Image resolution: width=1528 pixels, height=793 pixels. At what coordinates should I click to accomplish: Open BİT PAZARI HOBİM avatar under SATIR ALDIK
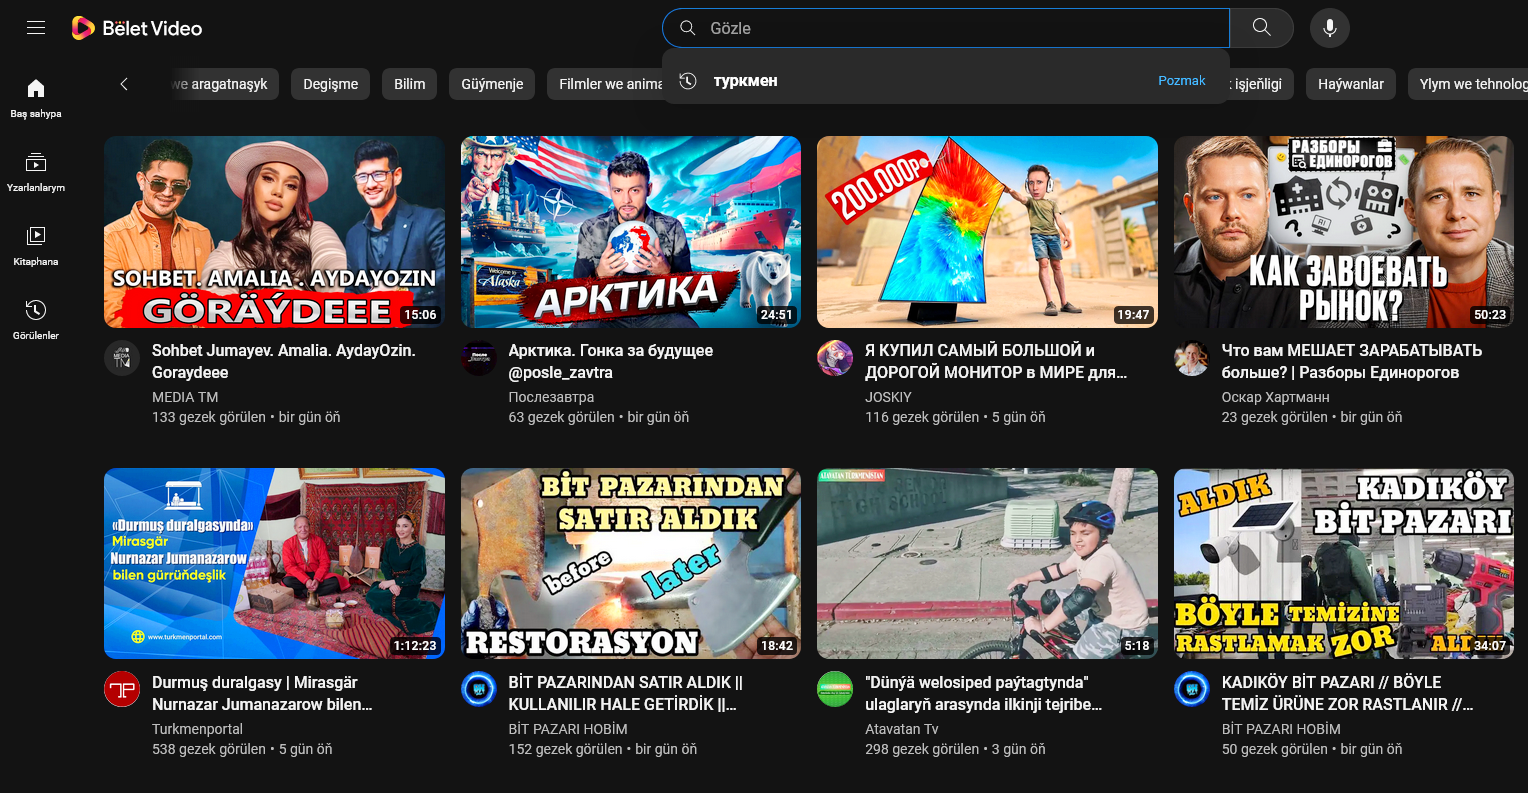(x=478, y=690)
